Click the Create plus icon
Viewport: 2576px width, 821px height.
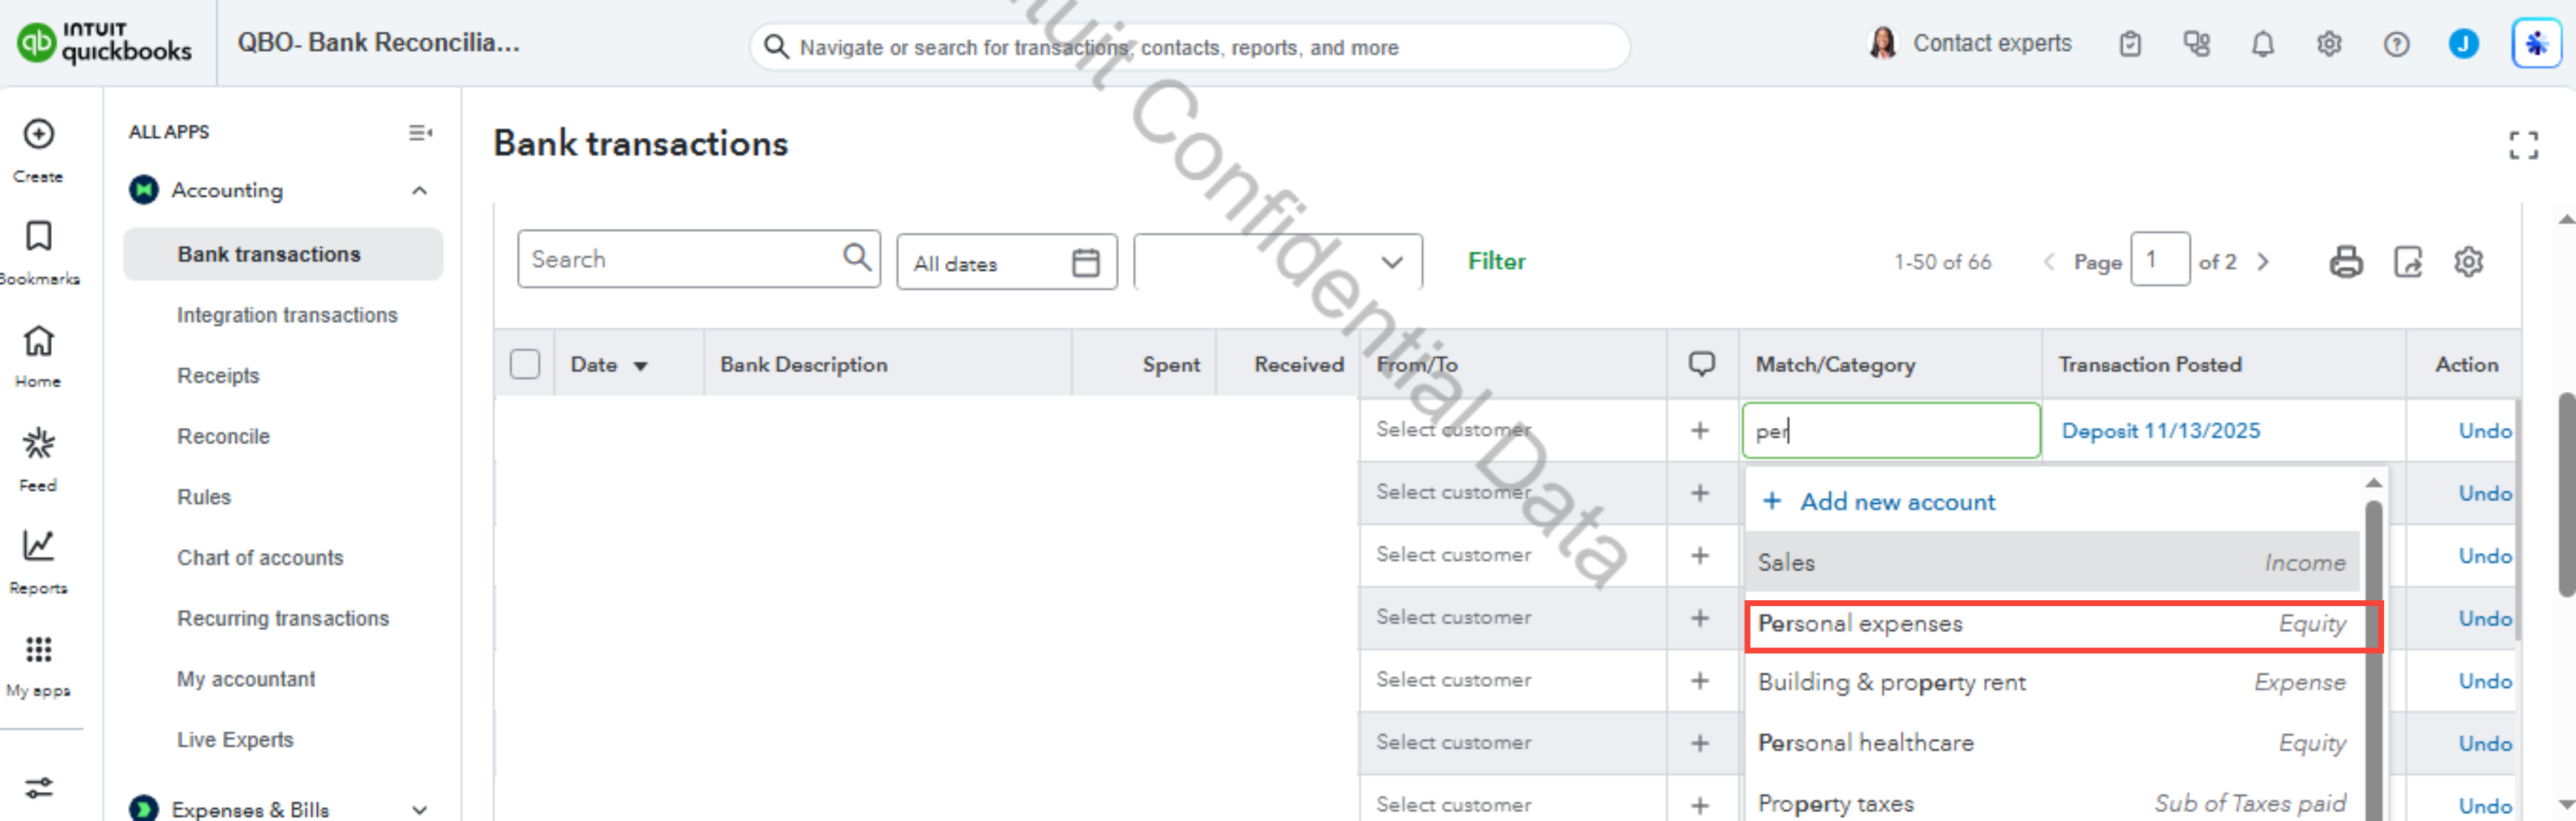38,135
